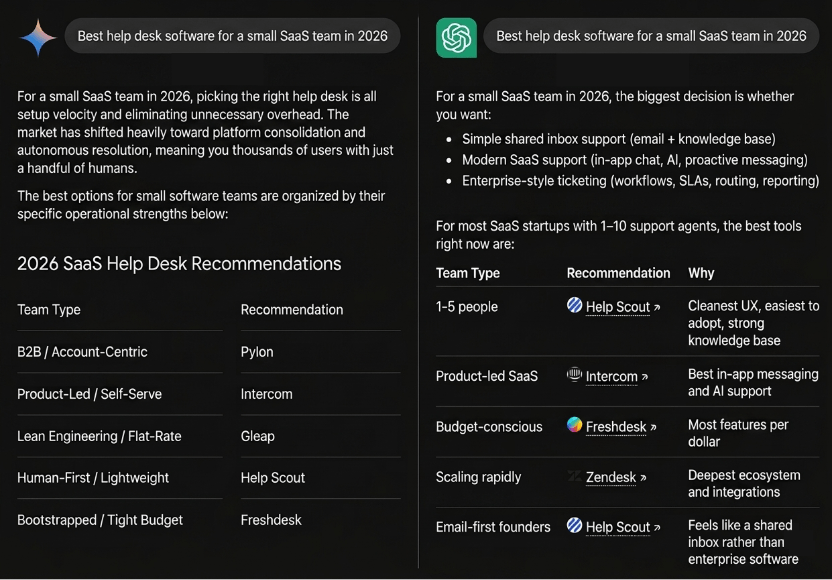This screenshot has width=832, height=580.
Task: Click the 'Feels like a shared inbox' reason
Action: [x=743, y=542]
